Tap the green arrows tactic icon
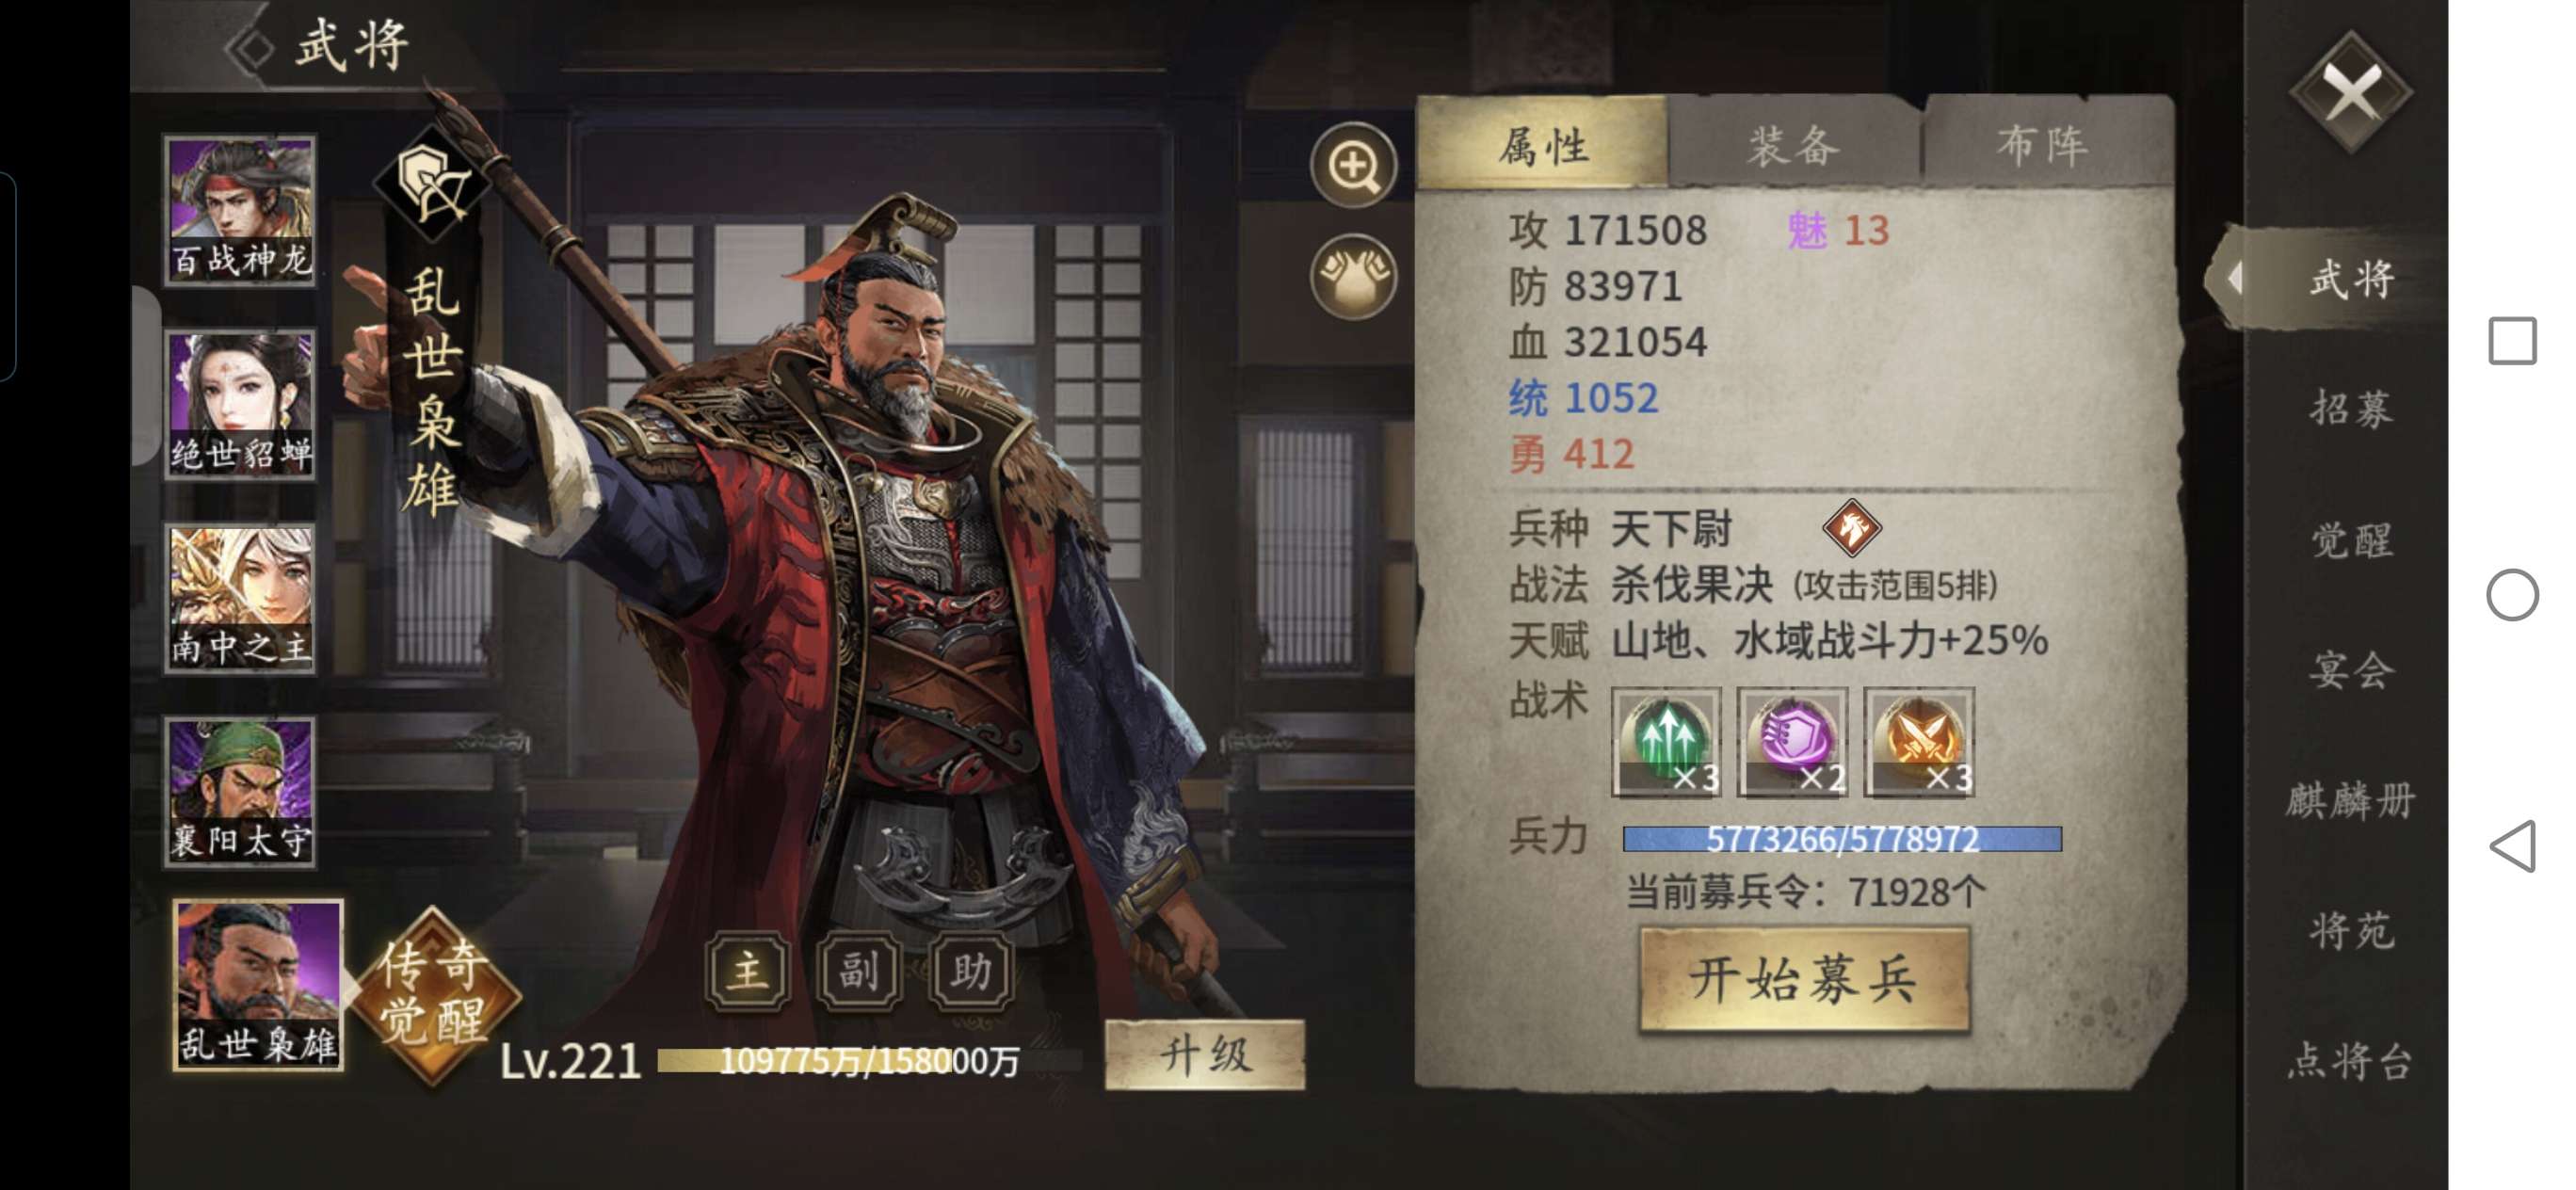 1666,742
